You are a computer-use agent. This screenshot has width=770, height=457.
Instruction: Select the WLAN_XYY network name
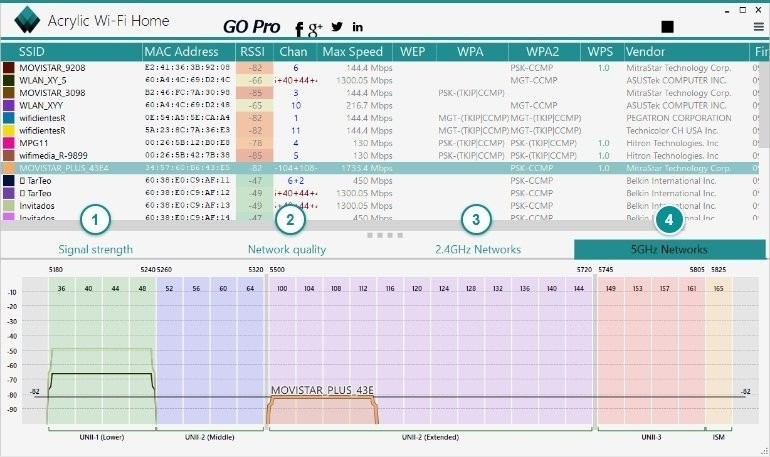click(x=41, y=105)
